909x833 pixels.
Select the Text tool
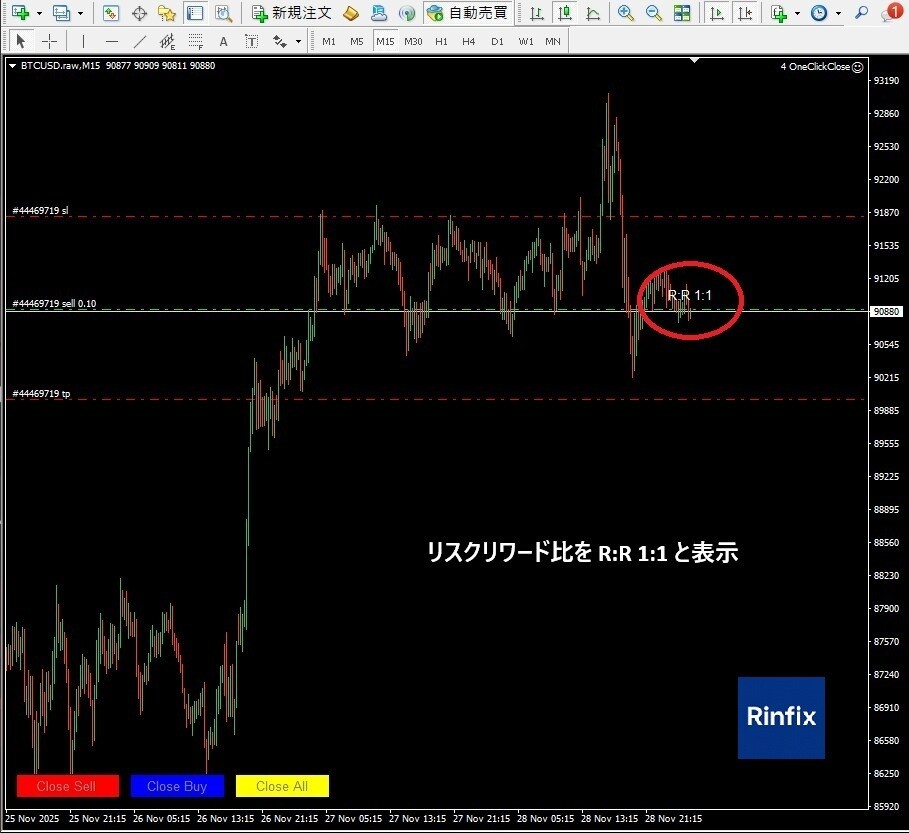pyautogui.click(x=223, y=41)
